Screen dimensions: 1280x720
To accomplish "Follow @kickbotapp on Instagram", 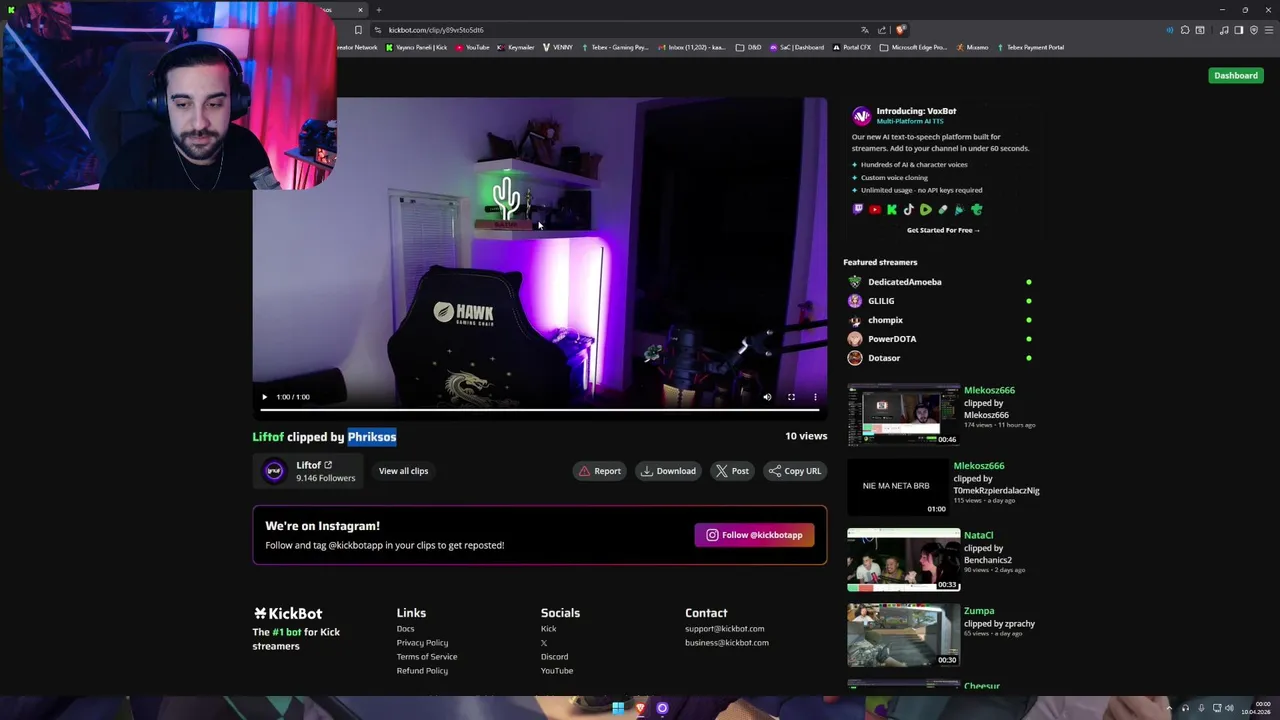I will (x=754, y=535).
